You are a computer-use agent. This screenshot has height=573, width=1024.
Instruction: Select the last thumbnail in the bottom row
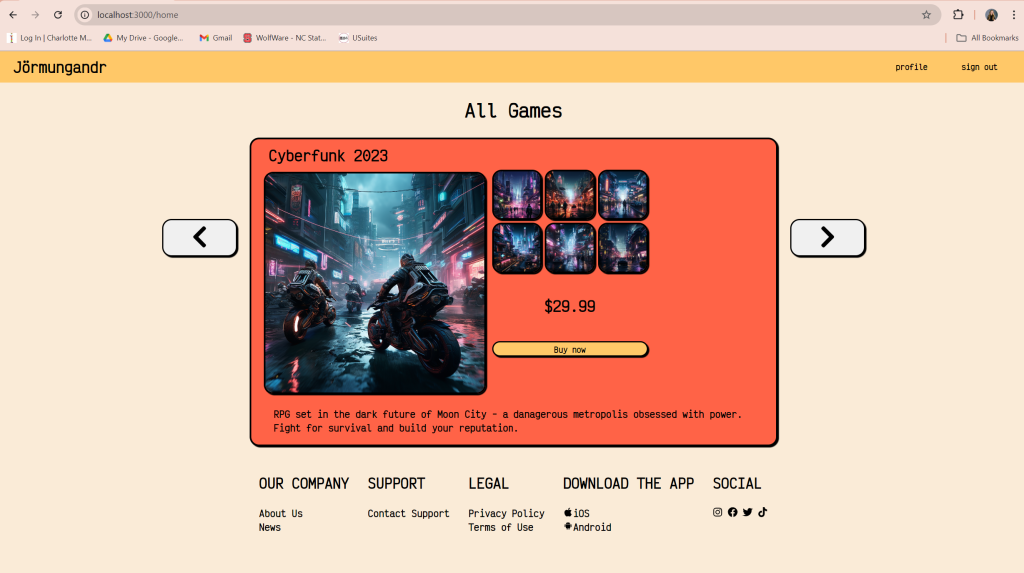623,248
